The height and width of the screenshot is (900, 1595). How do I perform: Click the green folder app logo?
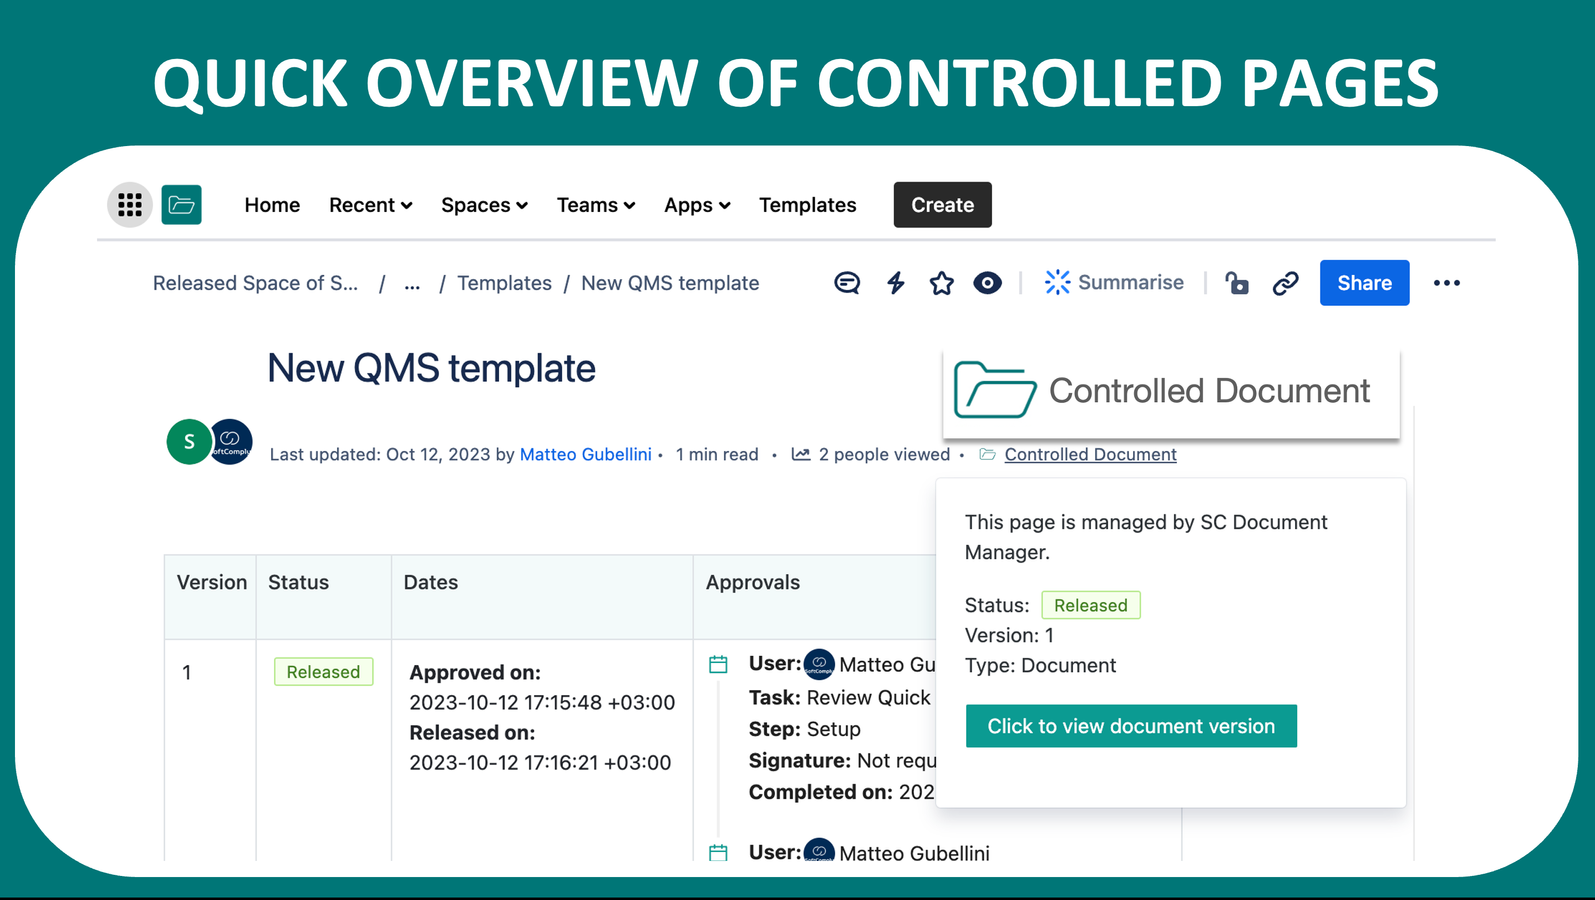[182, 205]
